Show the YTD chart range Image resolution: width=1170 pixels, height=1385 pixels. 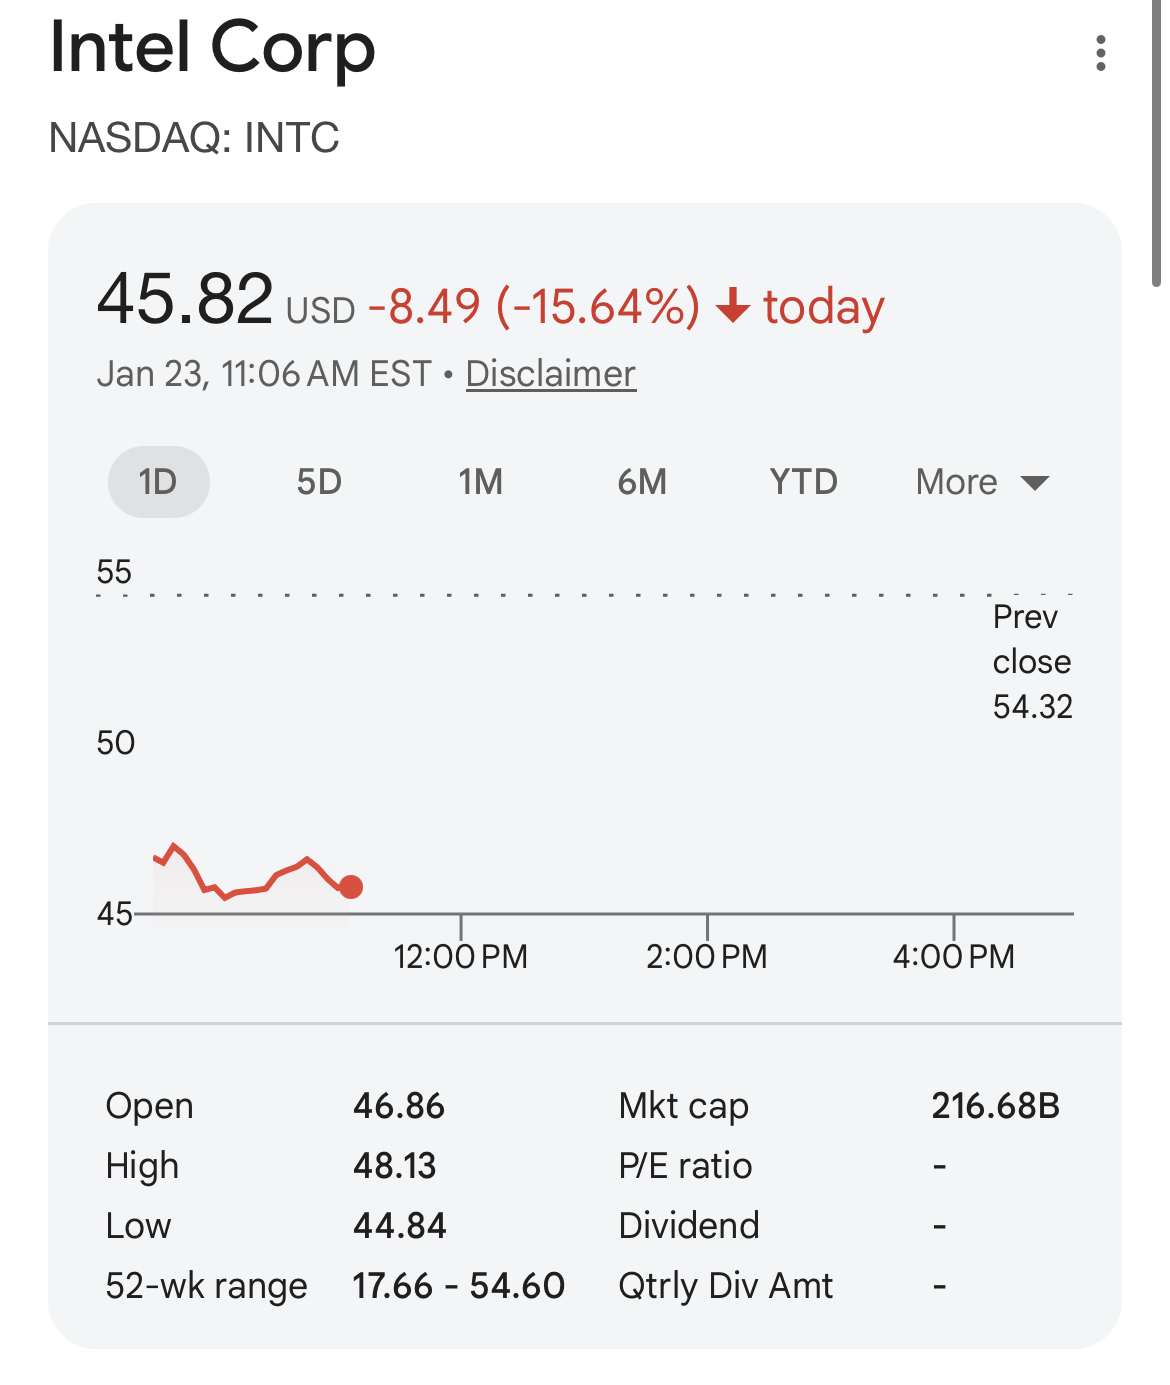point(803,482)
